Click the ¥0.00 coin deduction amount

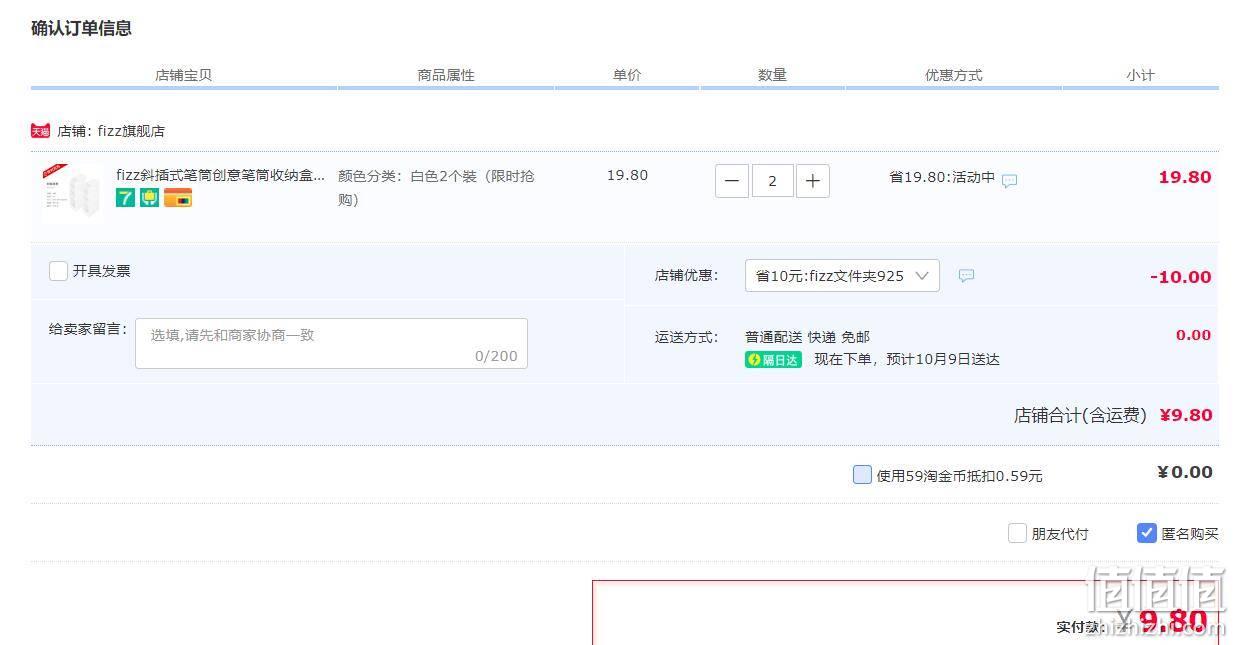click(x=1185, y=472)
